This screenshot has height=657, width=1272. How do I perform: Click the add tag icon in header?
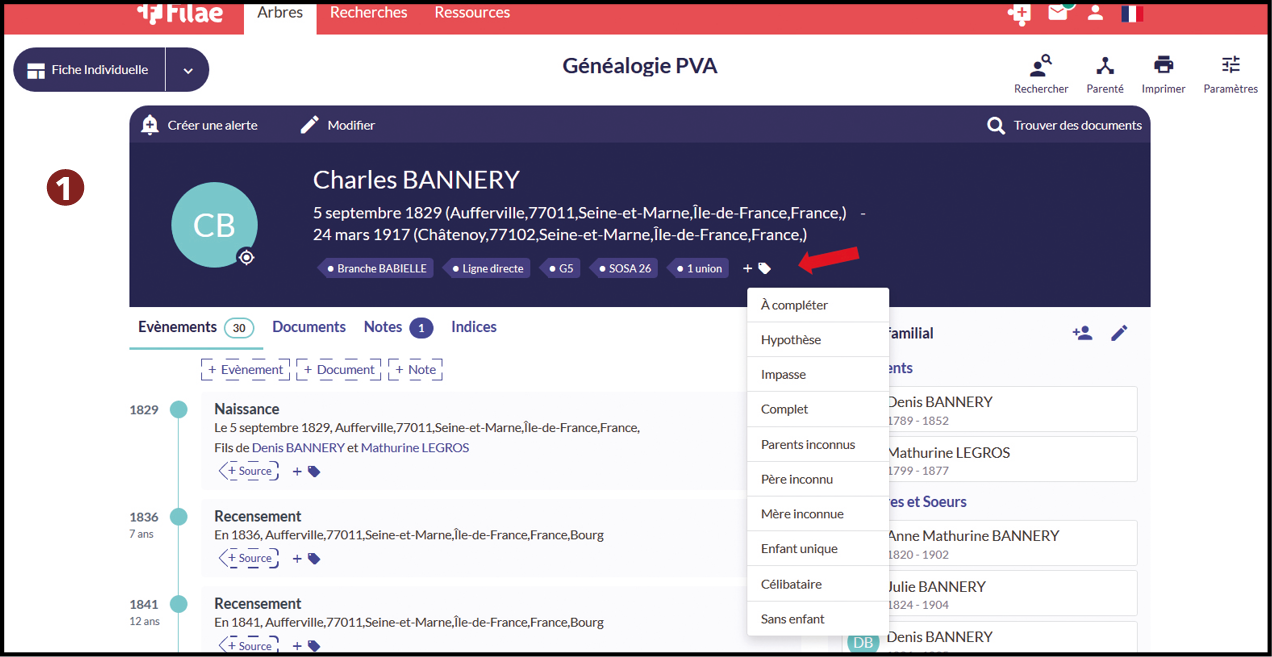[757, 268]
